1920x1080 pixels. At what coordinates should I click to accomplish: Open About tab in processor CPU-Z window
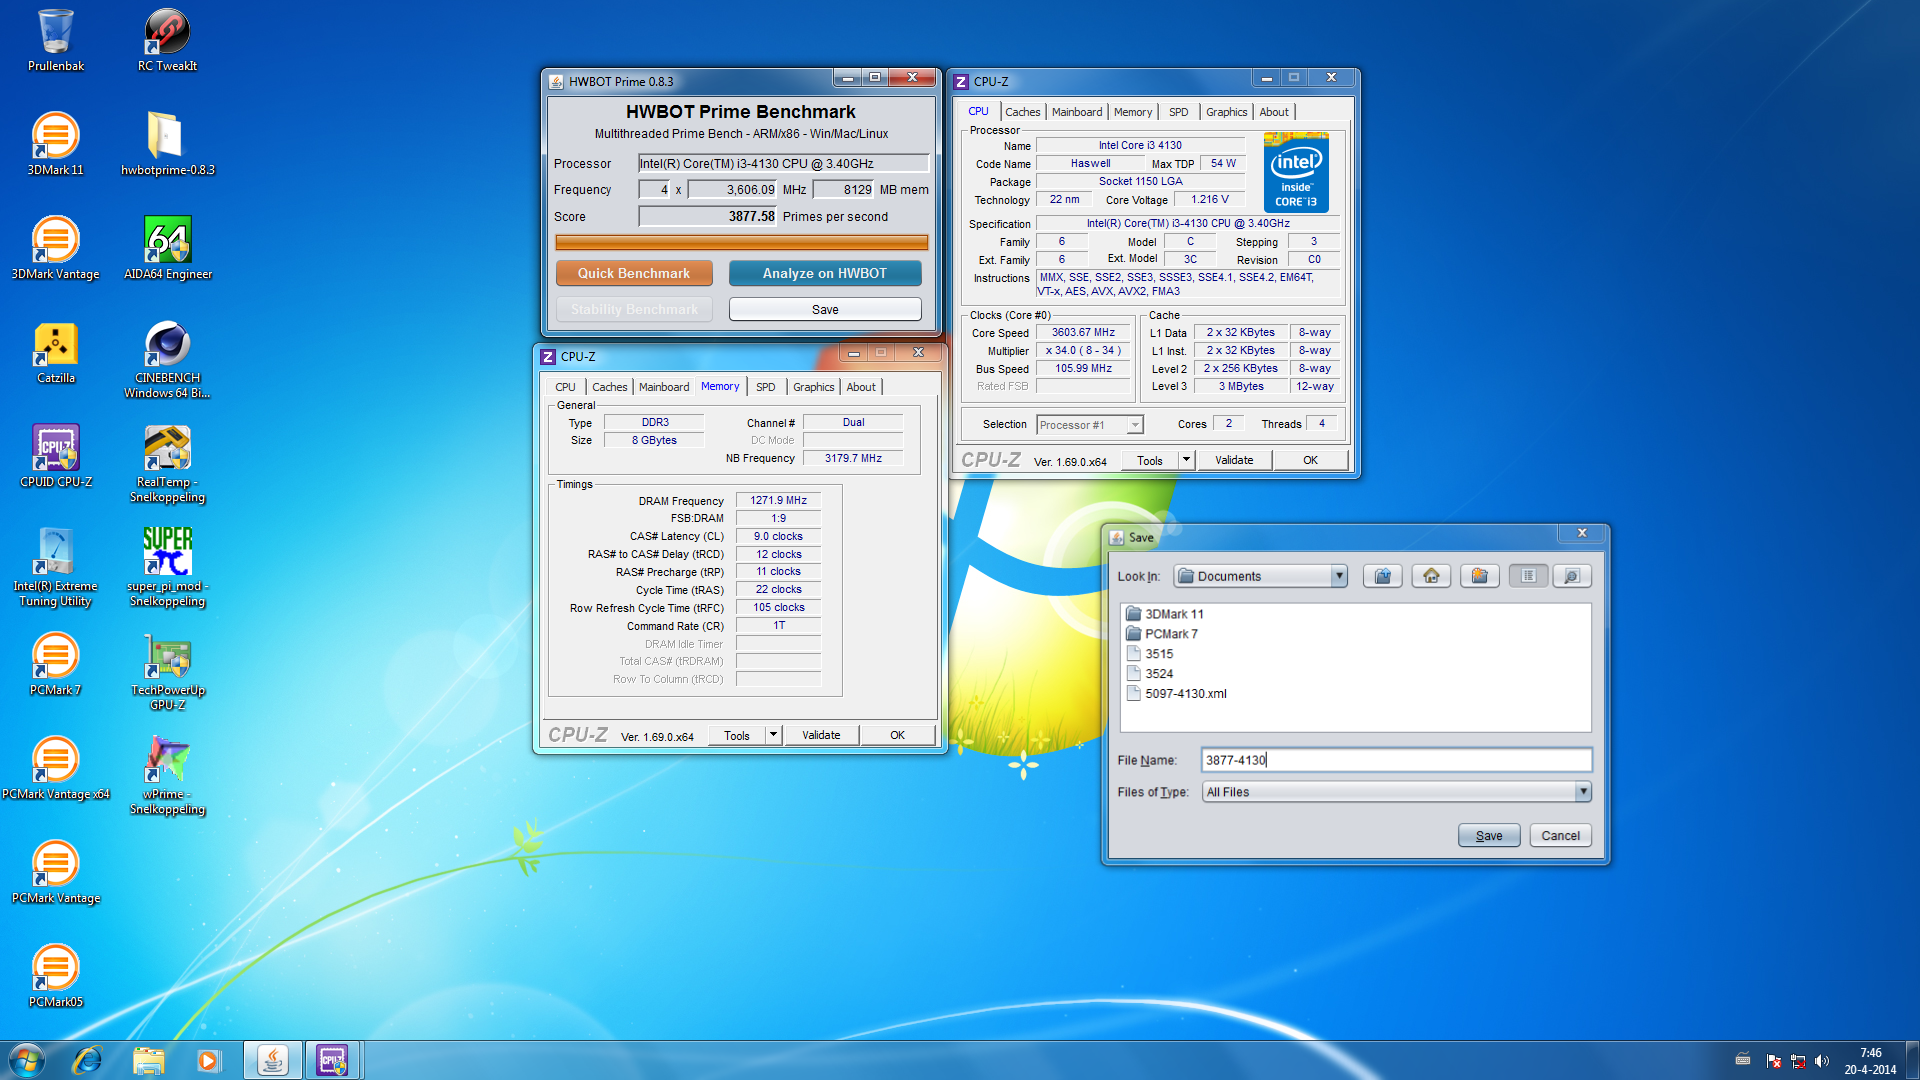(x=1273, y=112)
